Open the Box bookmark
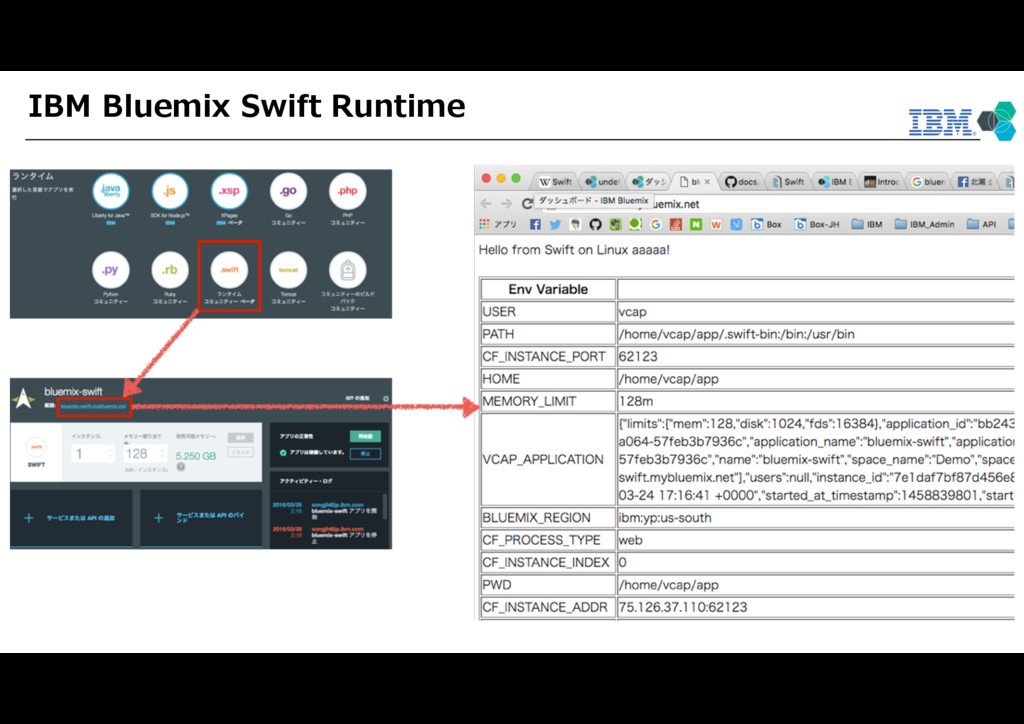 (x=766, y=225)
